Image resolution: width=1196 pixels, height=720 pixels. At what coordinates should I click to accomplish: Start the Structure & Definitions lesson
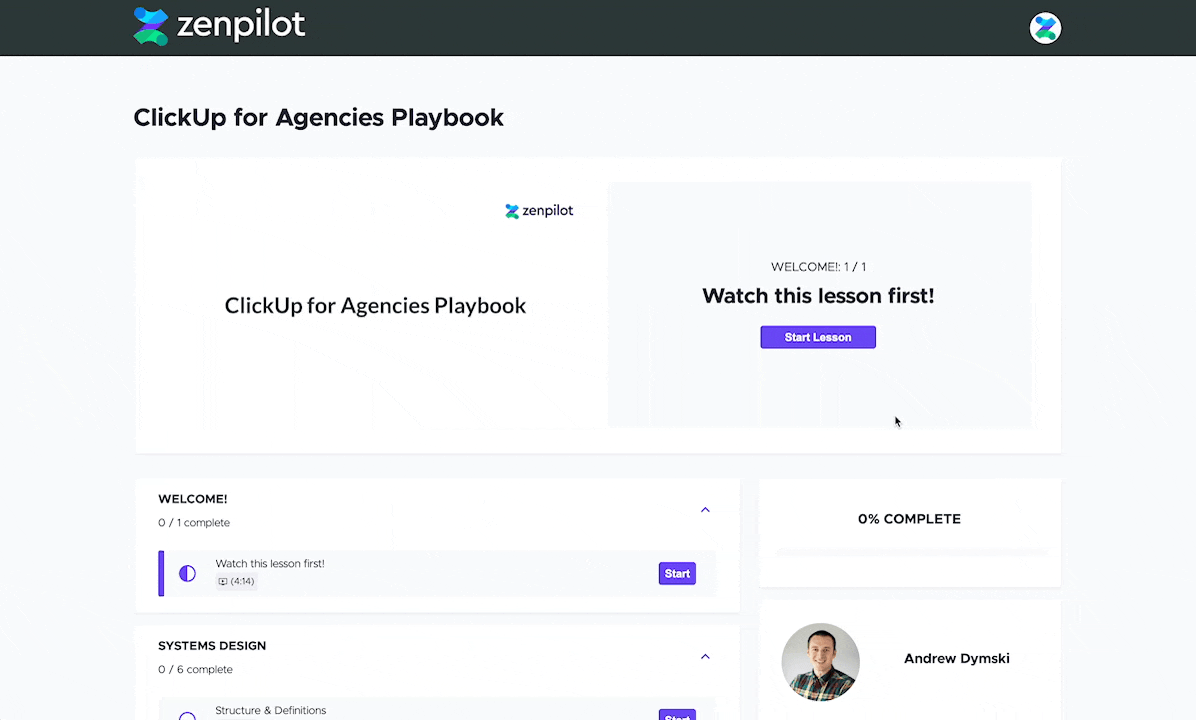tap(677, 715)
